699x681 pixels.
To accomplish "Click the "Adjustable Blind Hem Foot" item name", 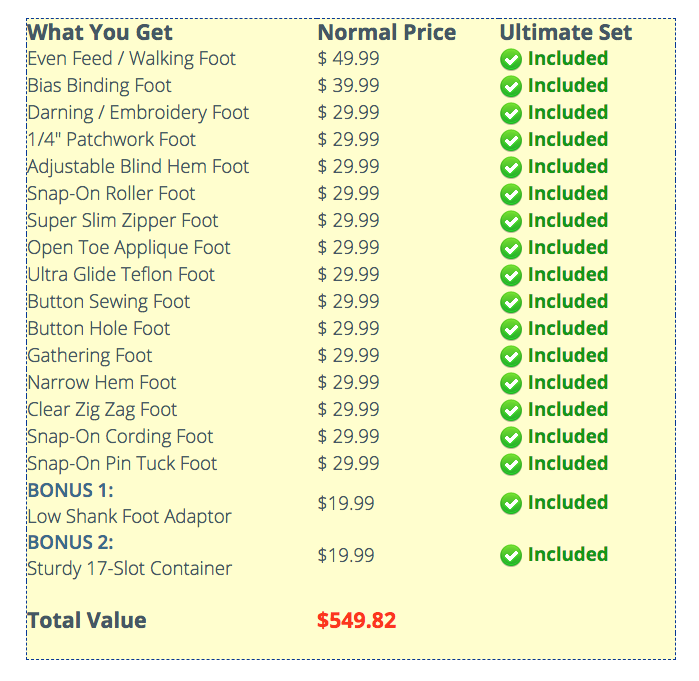I will 138,167.
